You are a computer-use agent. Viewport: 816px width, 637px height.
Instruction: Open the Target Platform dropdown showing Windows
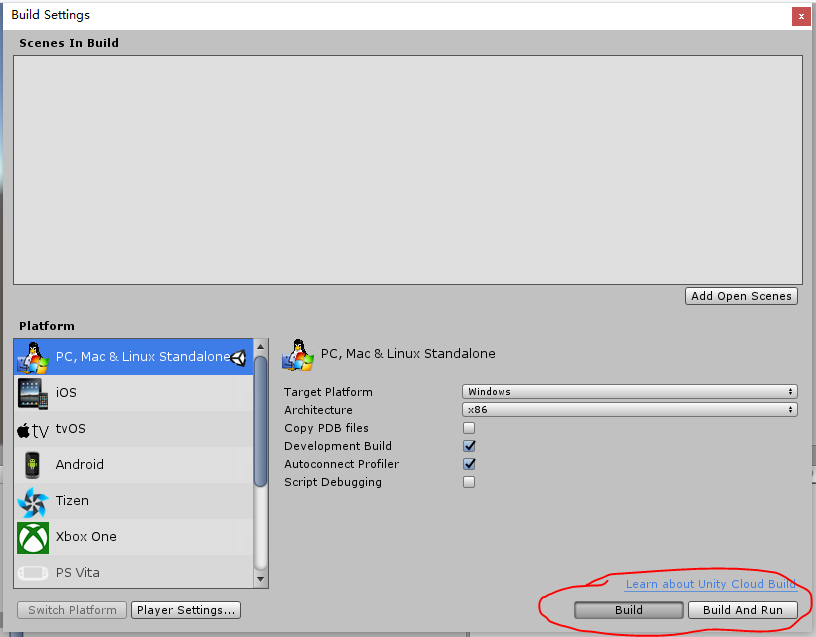click(x=630, y=391)
